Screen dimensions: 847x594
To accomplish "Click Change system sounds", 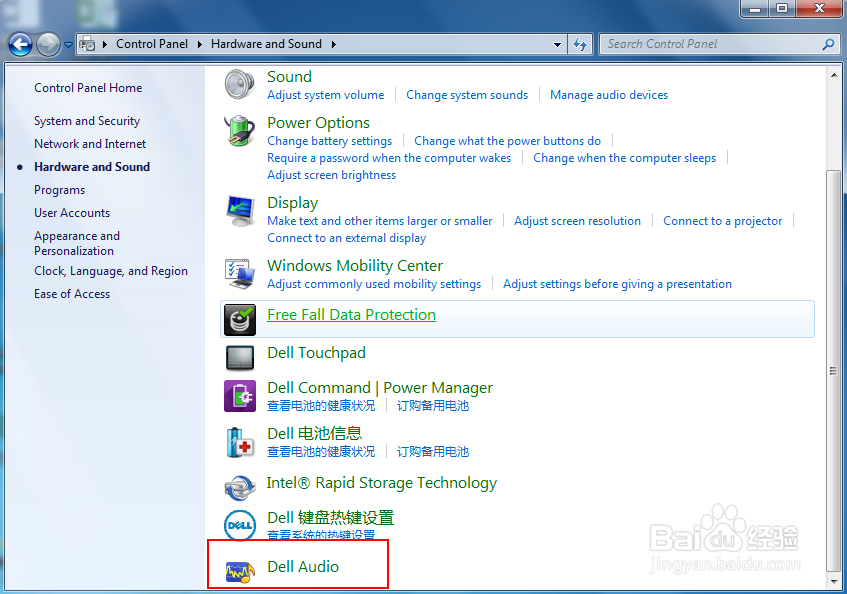I will [x=467, y=95].
